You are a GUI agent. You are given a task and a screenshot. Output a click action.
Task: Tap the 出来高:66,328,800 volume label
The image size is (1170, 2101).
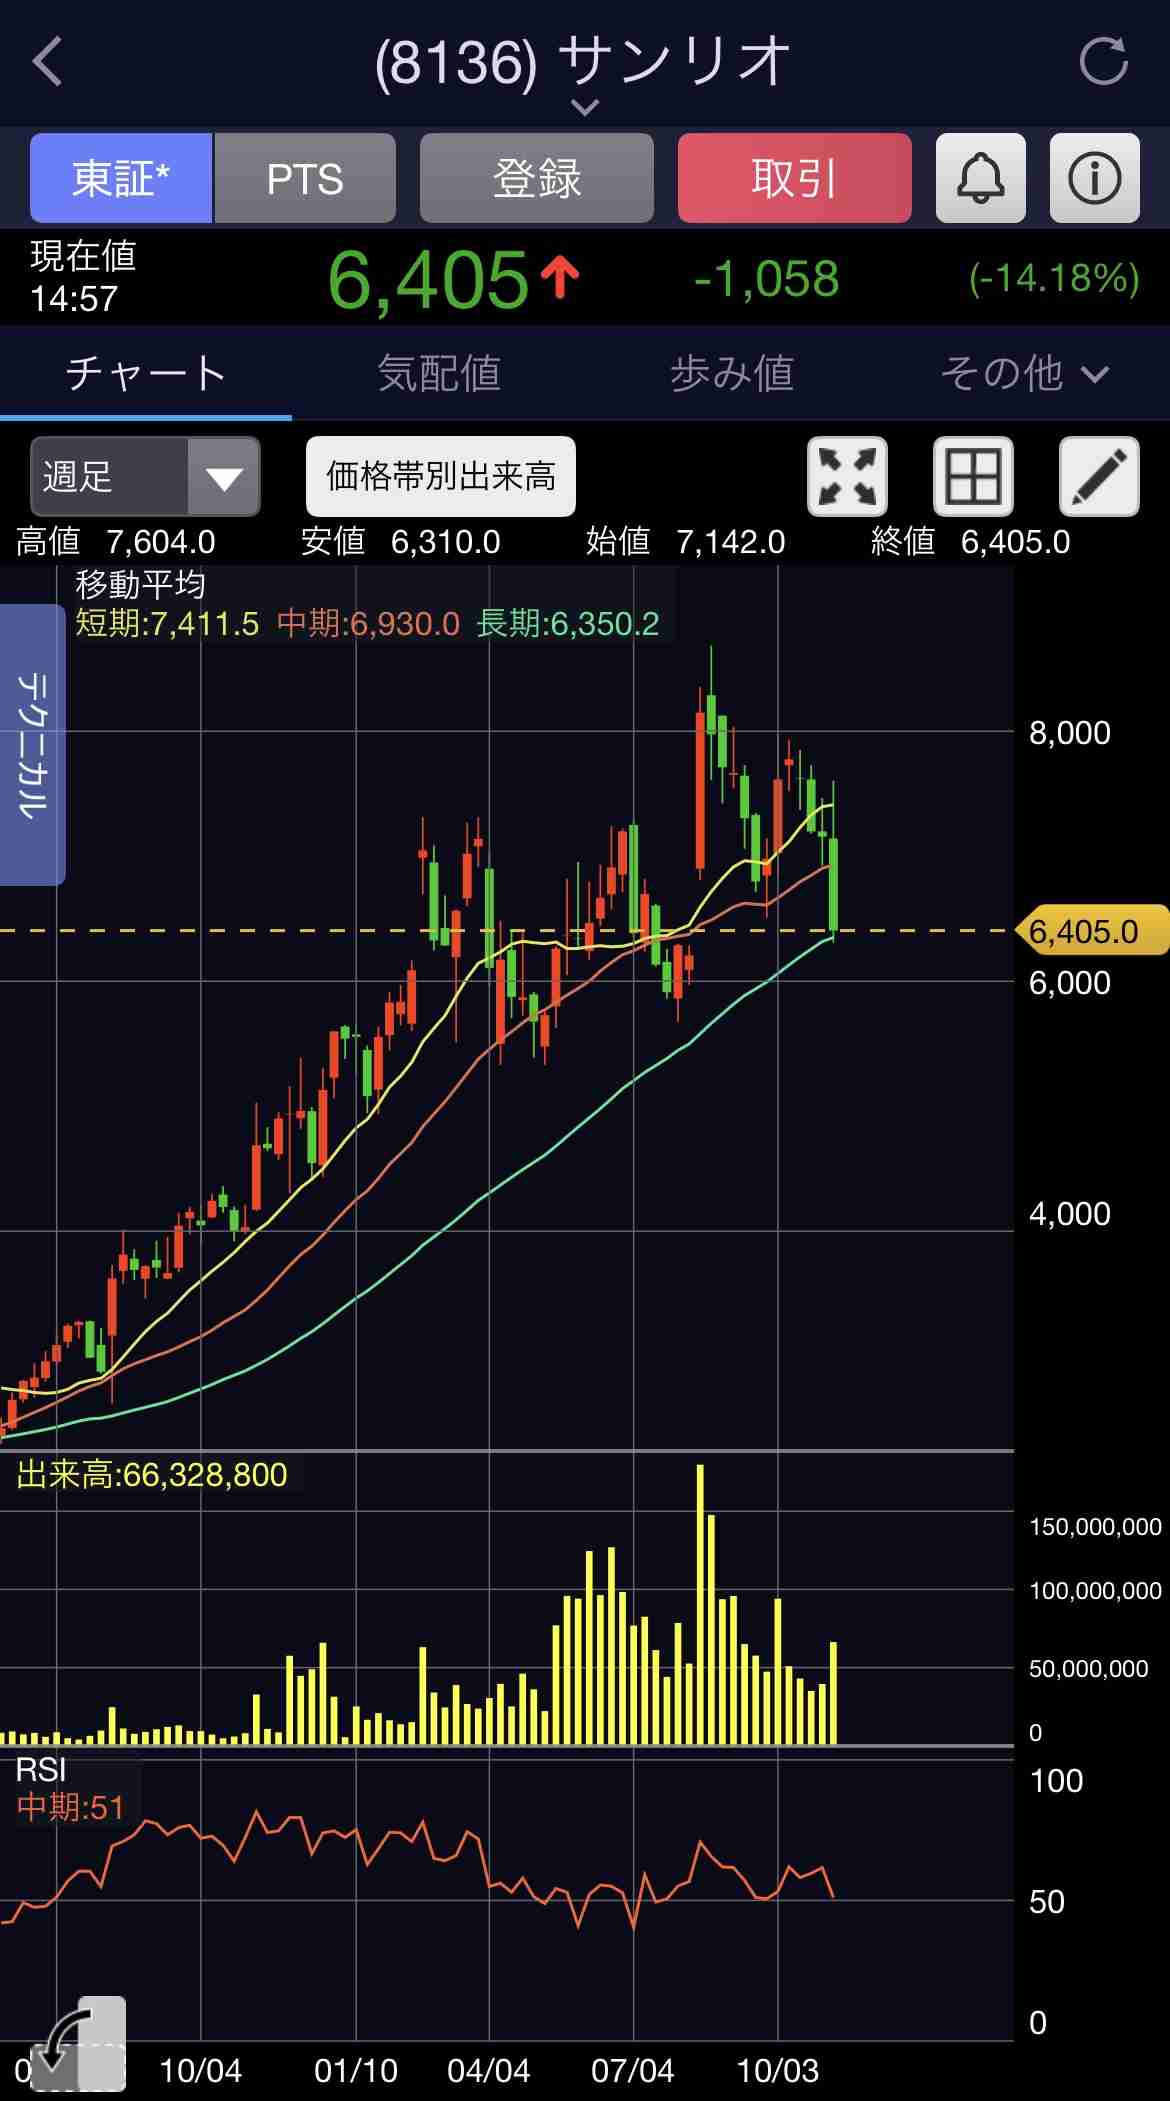[x=152, y=1474]
